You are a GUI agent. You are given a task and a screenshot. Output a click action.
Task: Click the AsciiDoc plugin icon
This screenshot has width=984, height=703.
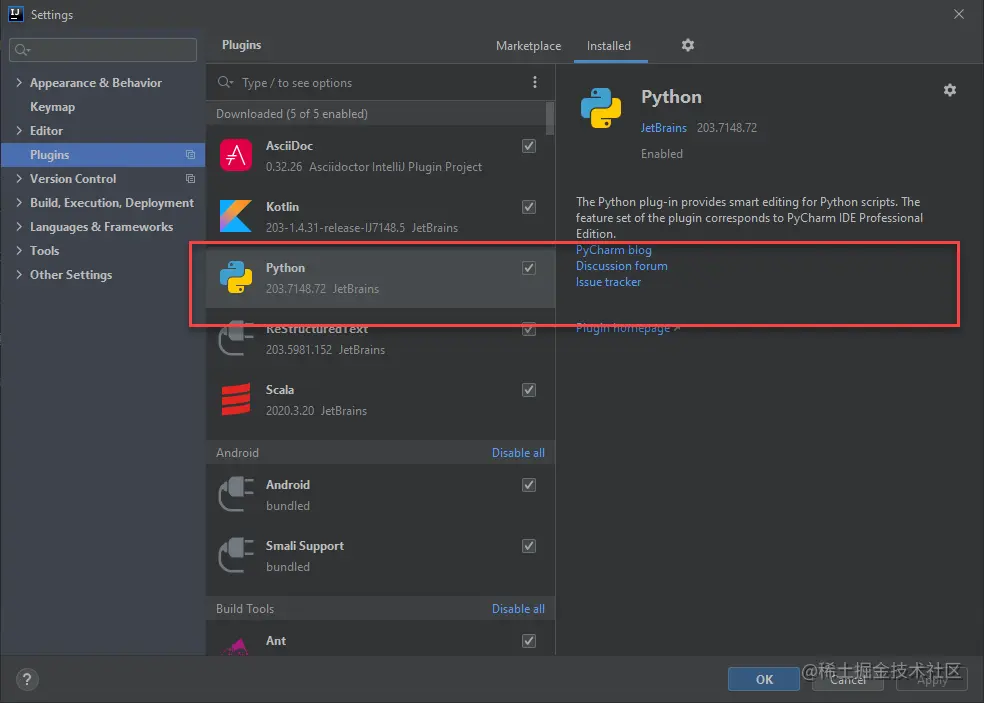[236, 155]
